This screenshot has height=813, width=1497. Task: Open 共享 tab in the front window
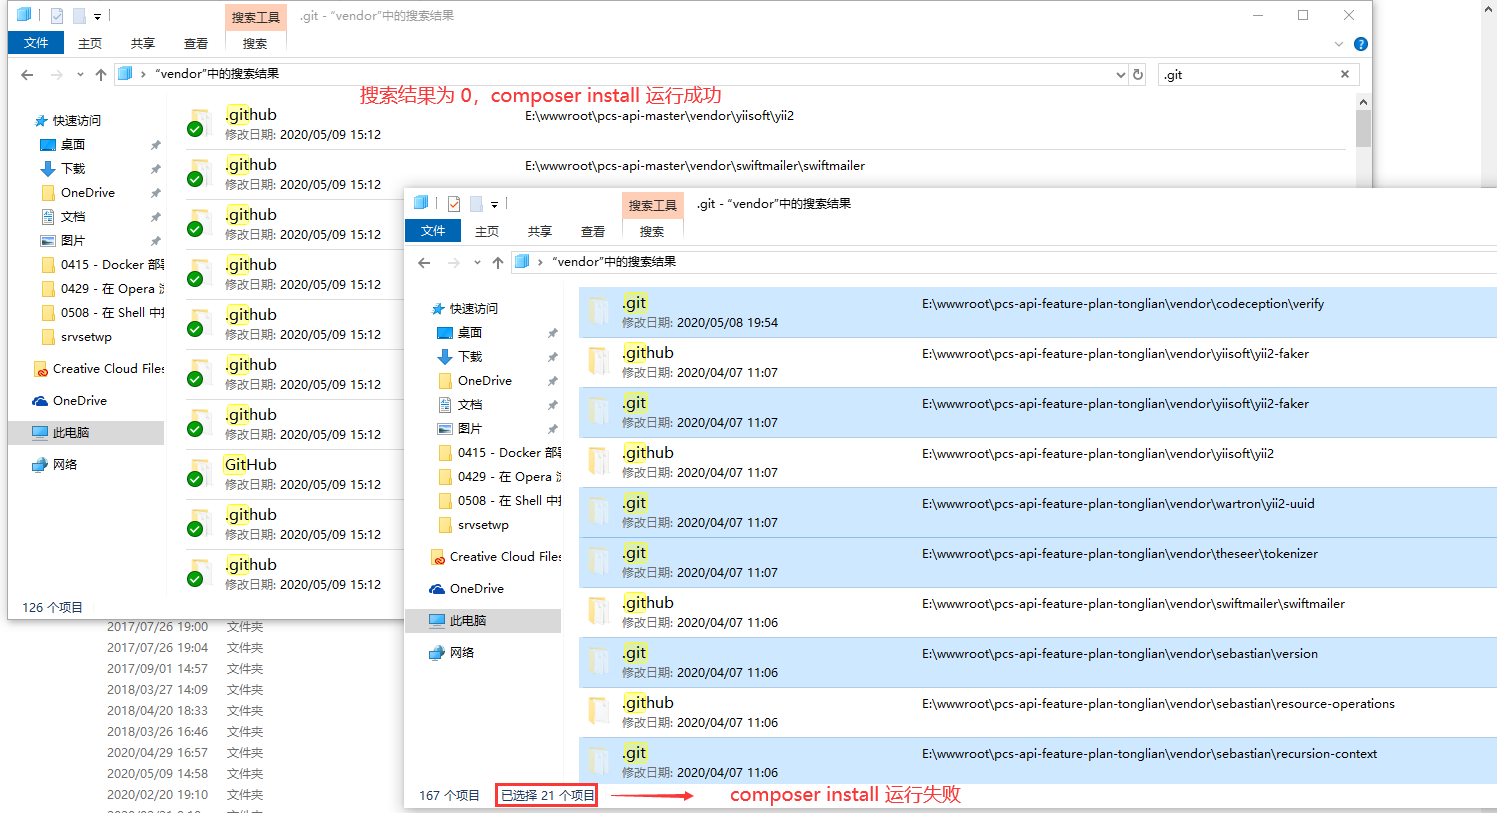coord(540,231)
